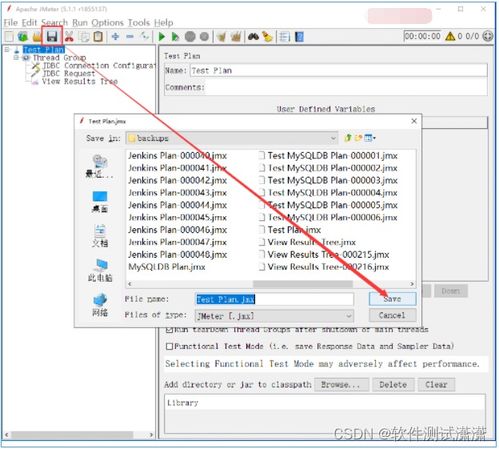Click the warning triangle log icon
499x449 pixels.
[x=450, y=36]
